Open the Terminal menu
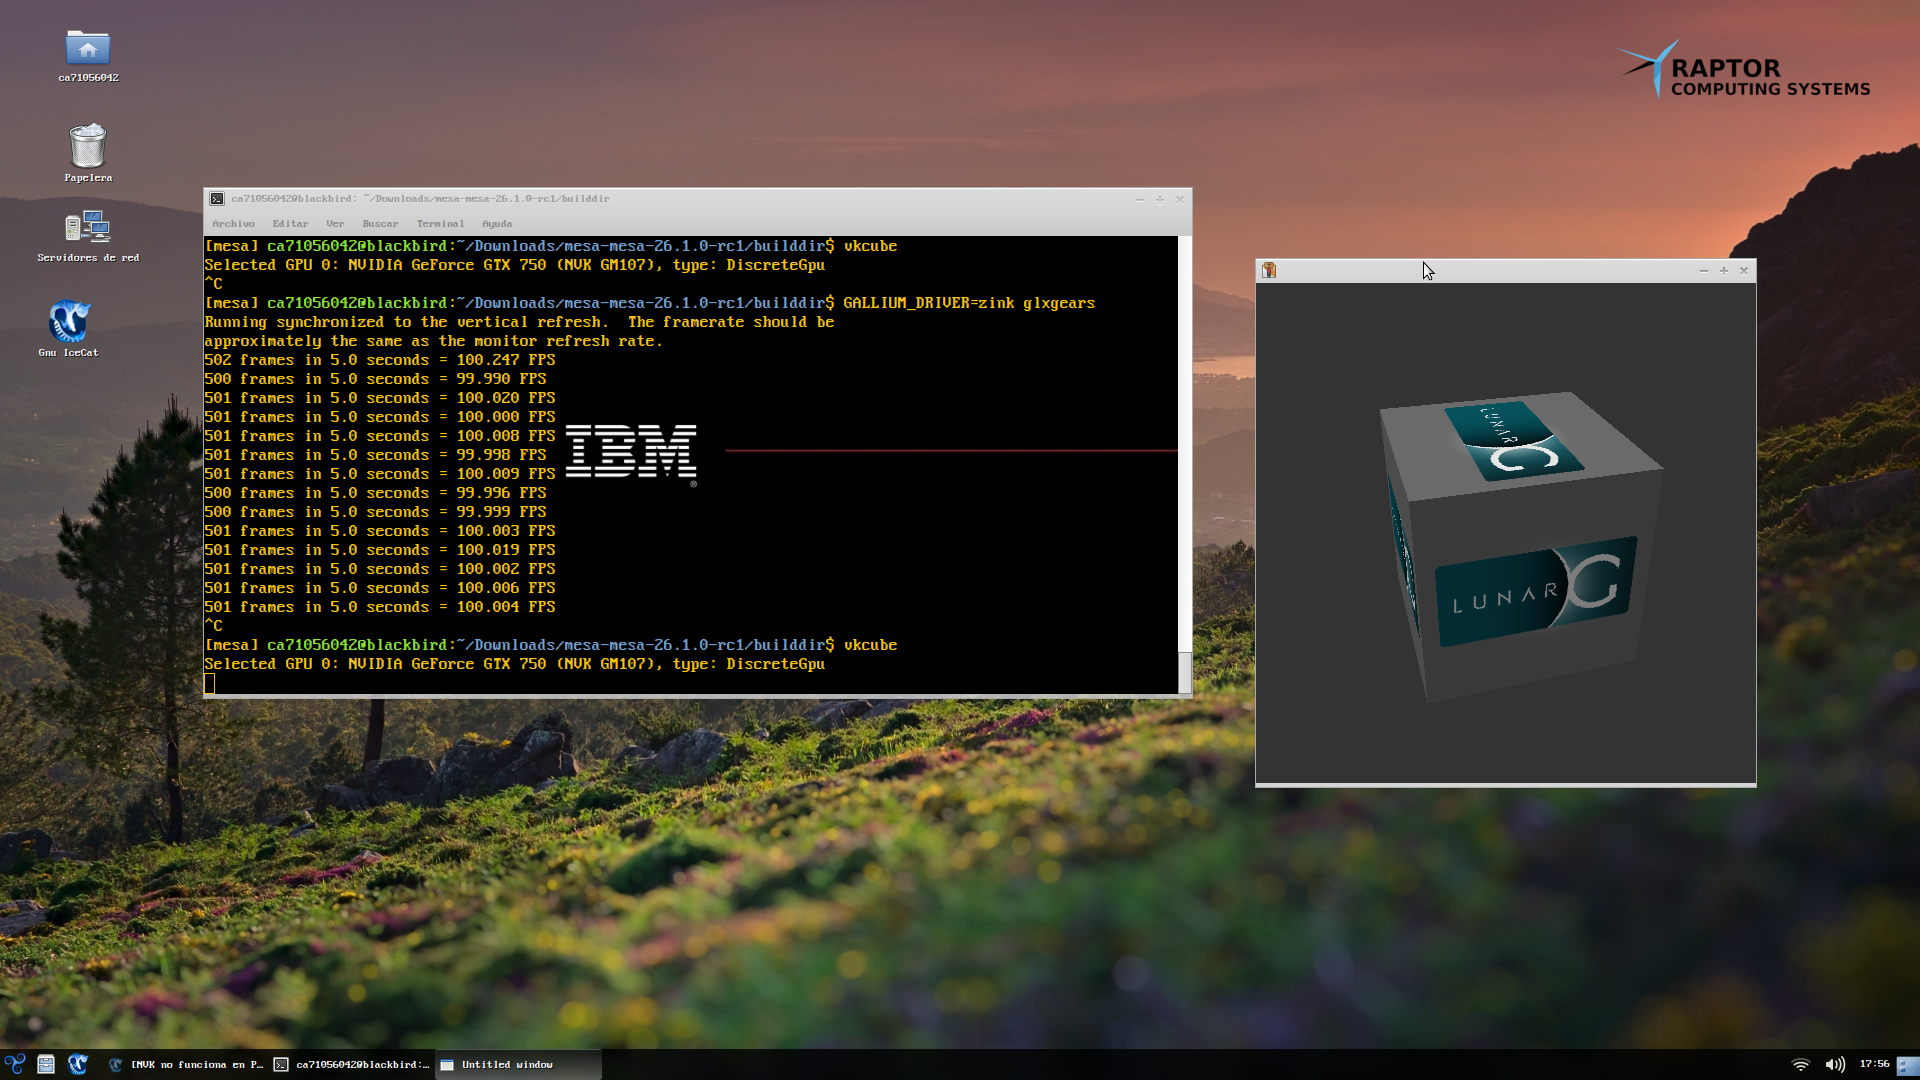The width and height of the screenshot is (1920, 1080). pyautogui.click(x=440, y=224)
